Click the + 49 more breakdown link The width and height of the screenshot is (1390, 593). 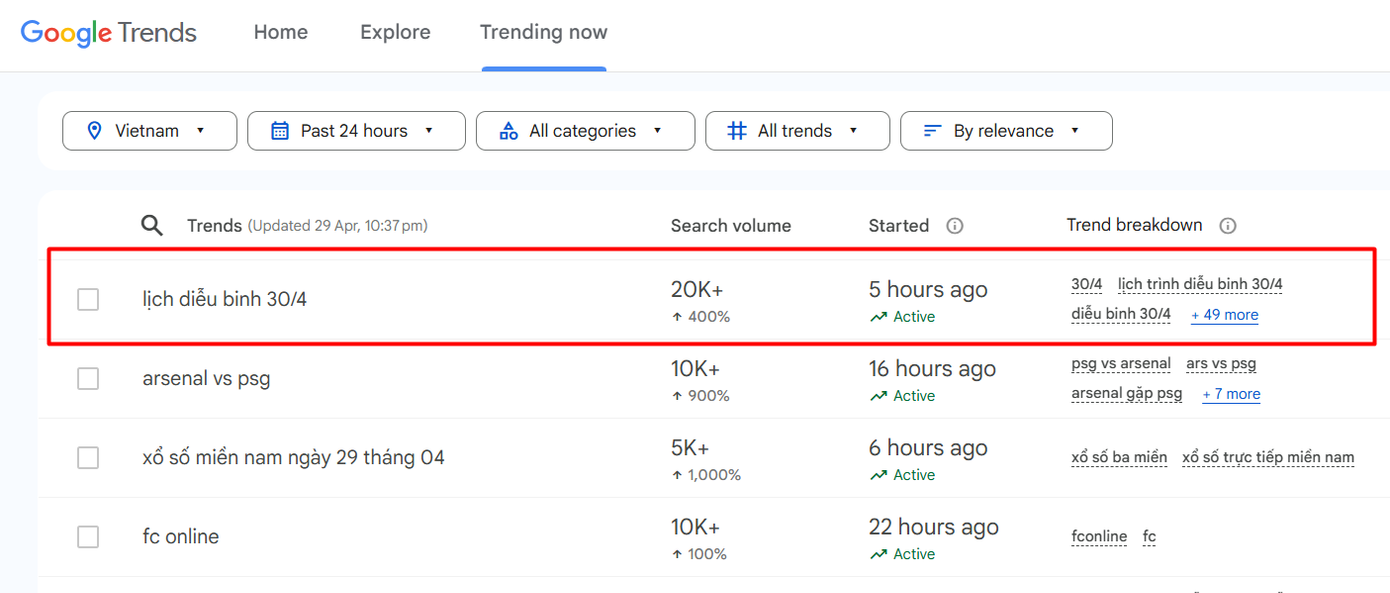tap(1224, 315)
